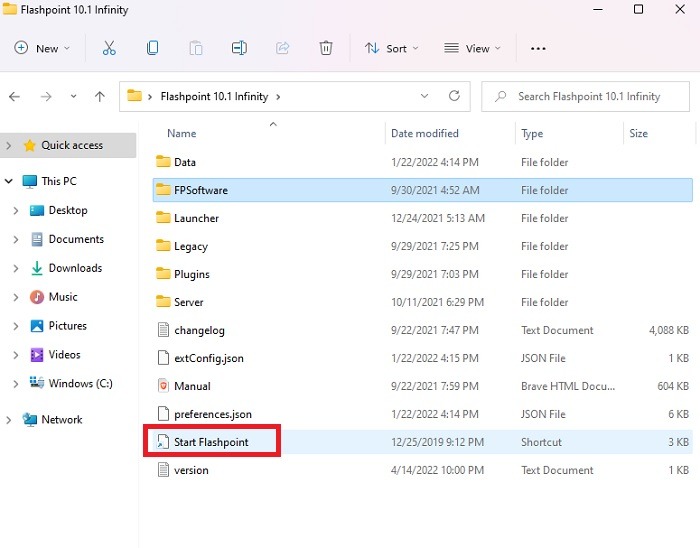Select the Start Flashpoint file name
Screen dimensions: 700x548
(x=211, y=442)
